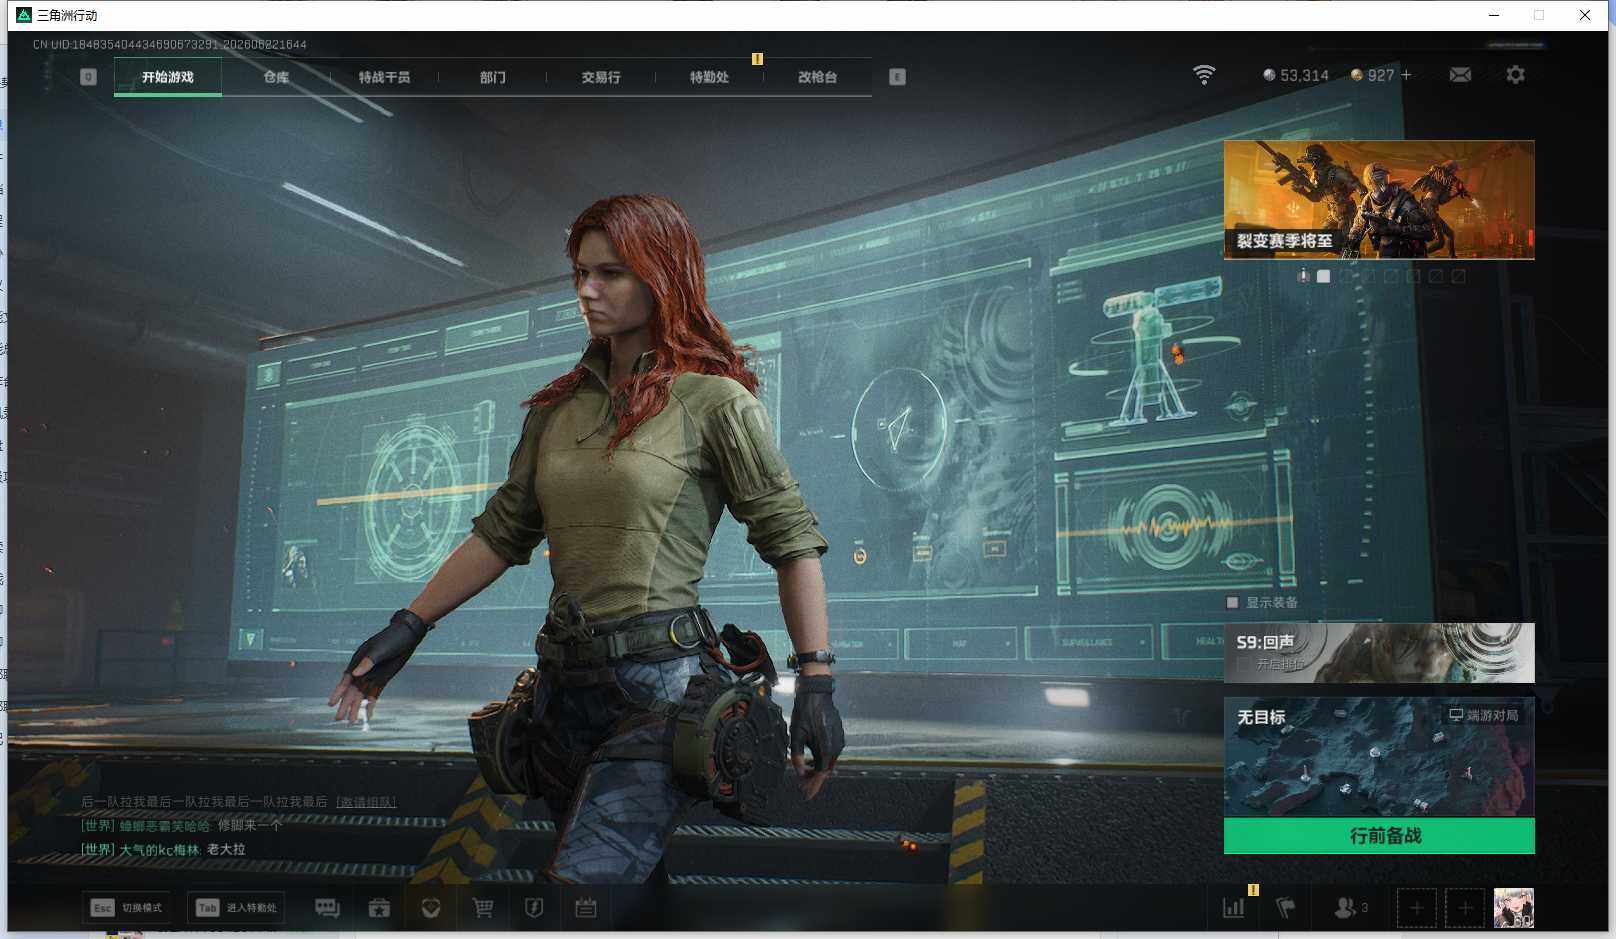The height and width of the screenshot is (939, 1616).
Task: Open the lightning shield pass icon
Action: pos(534,908)
